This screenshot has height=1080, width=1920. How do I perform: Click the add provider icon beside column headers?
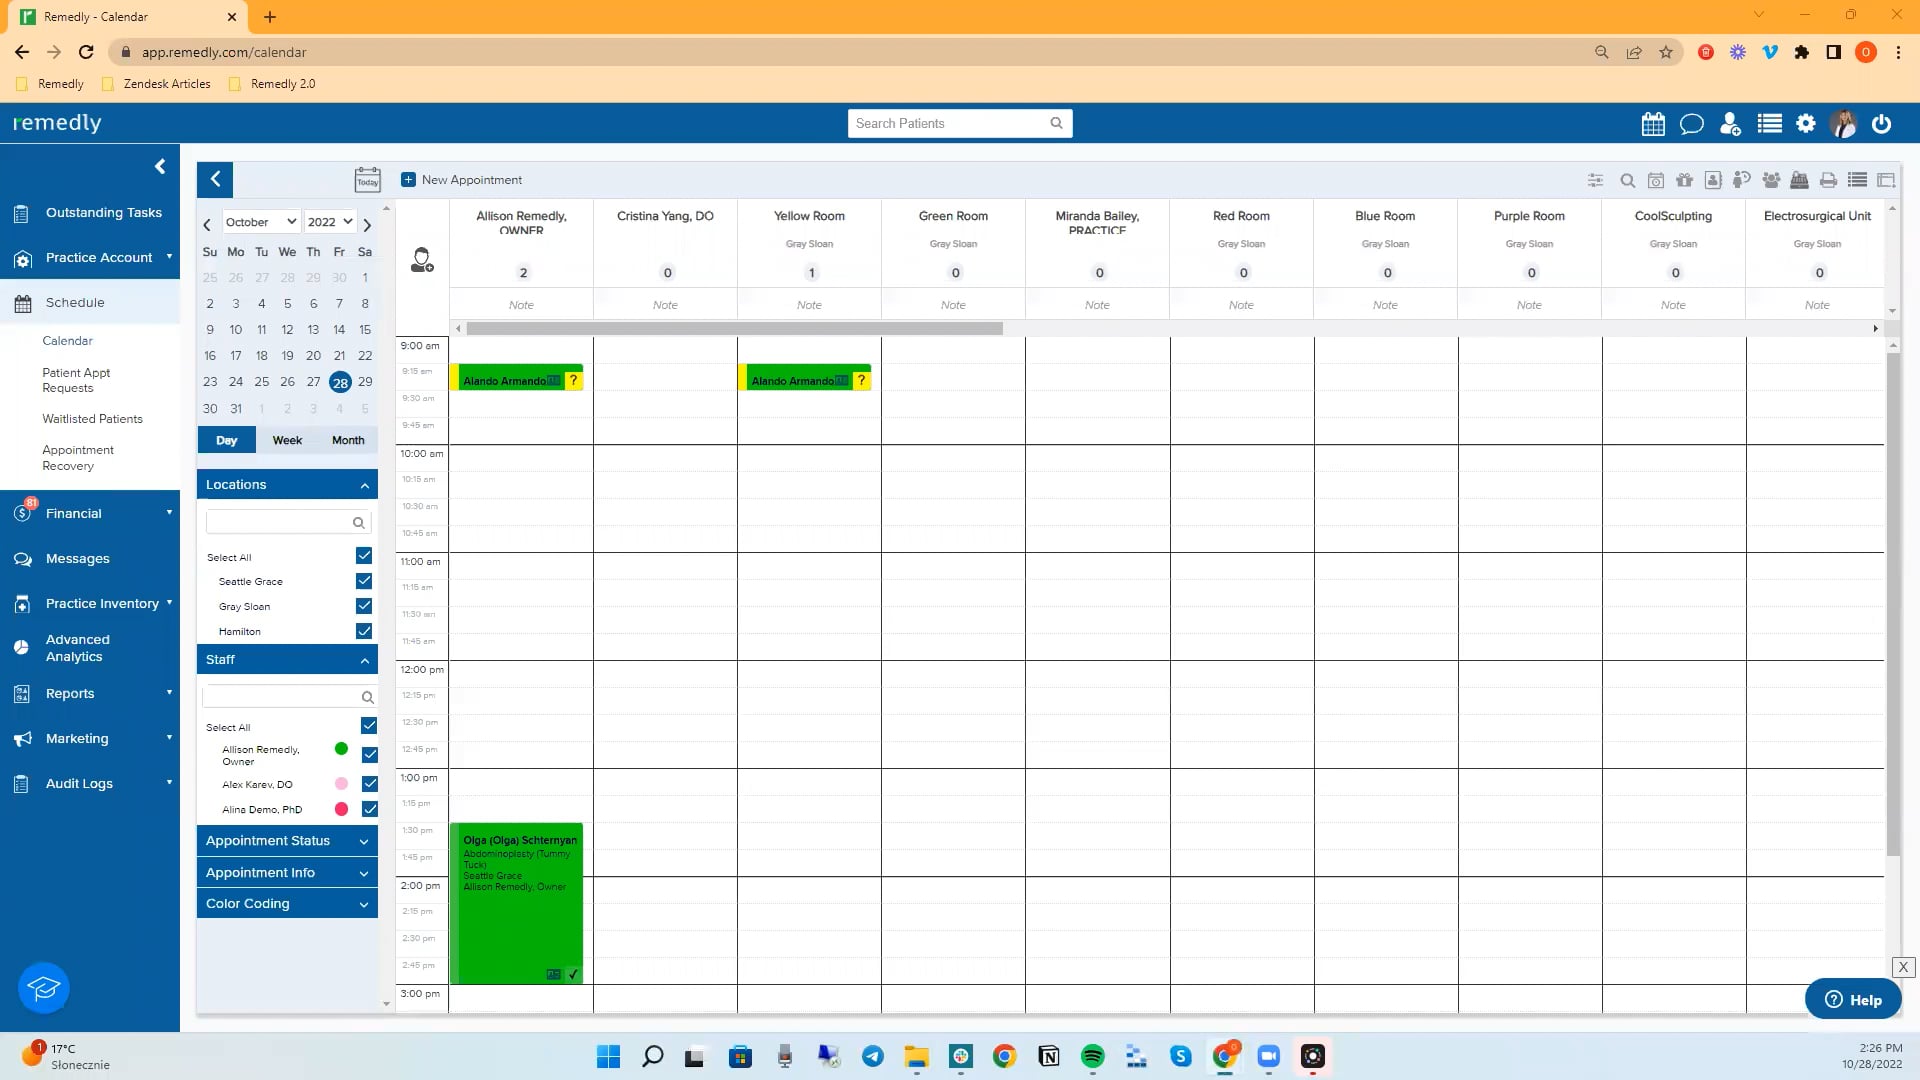pyautogui.click(x=422, y=260)
